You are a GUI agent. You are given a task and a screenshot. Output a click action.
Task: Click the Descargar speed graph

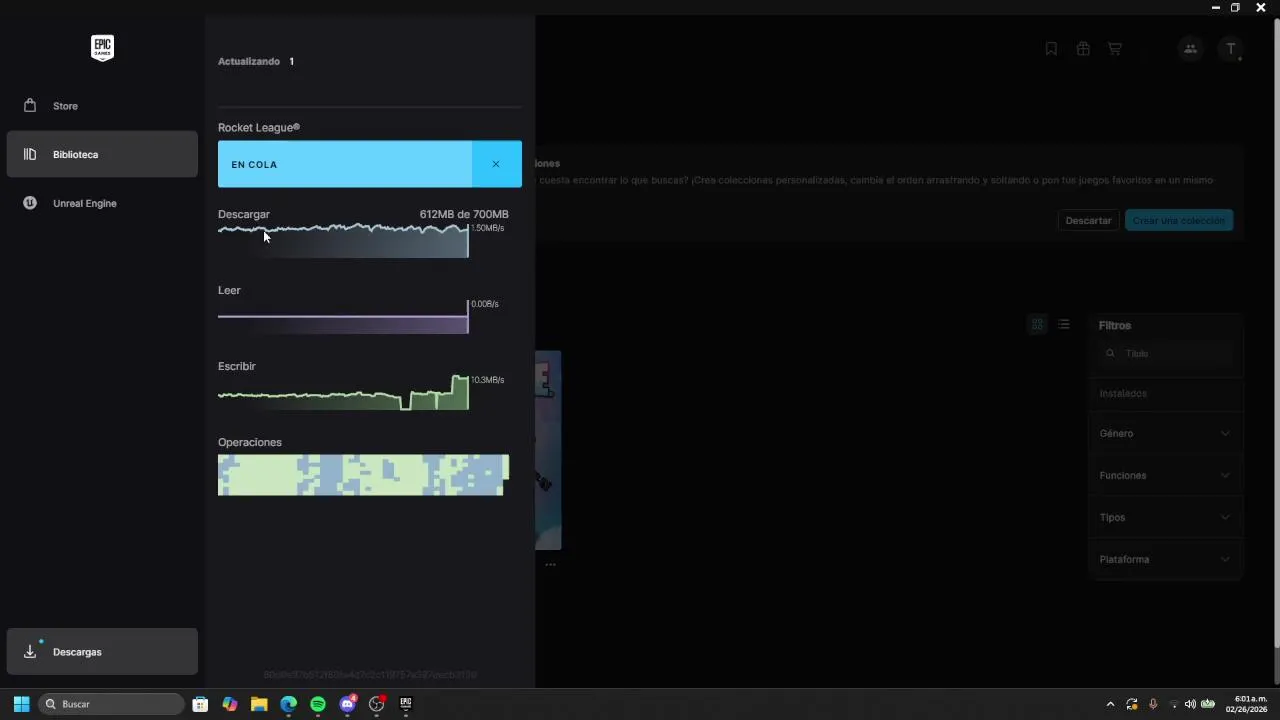tap(343, 240)
